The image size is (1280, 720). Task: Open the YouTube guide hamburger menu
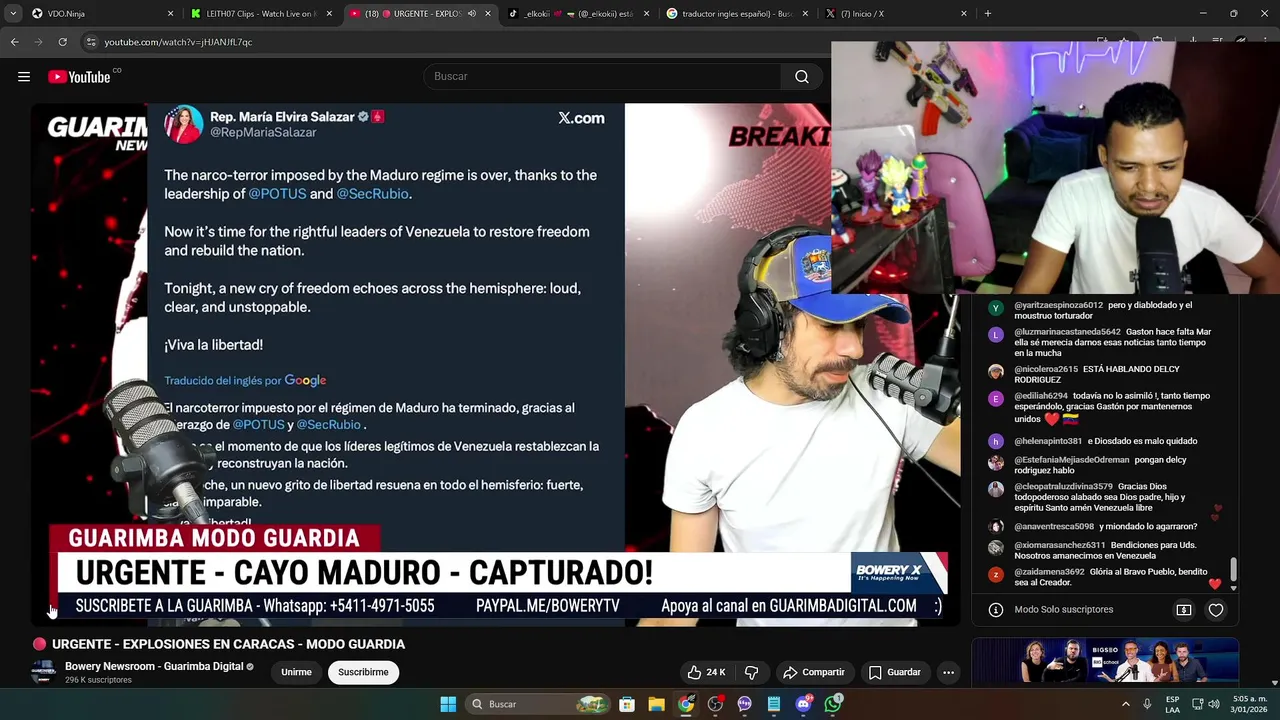tap(24, 77)
